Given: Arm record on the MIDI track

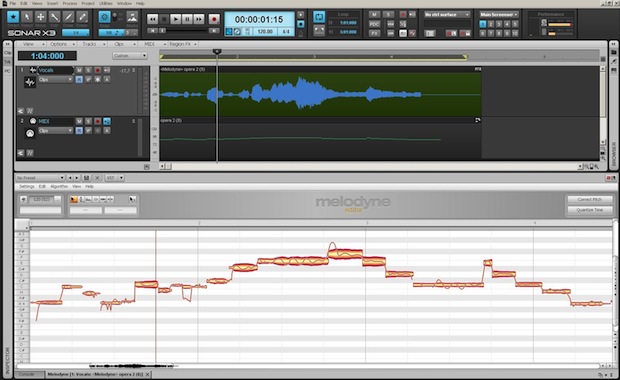Looking at the screenshot, I should 98,121.
